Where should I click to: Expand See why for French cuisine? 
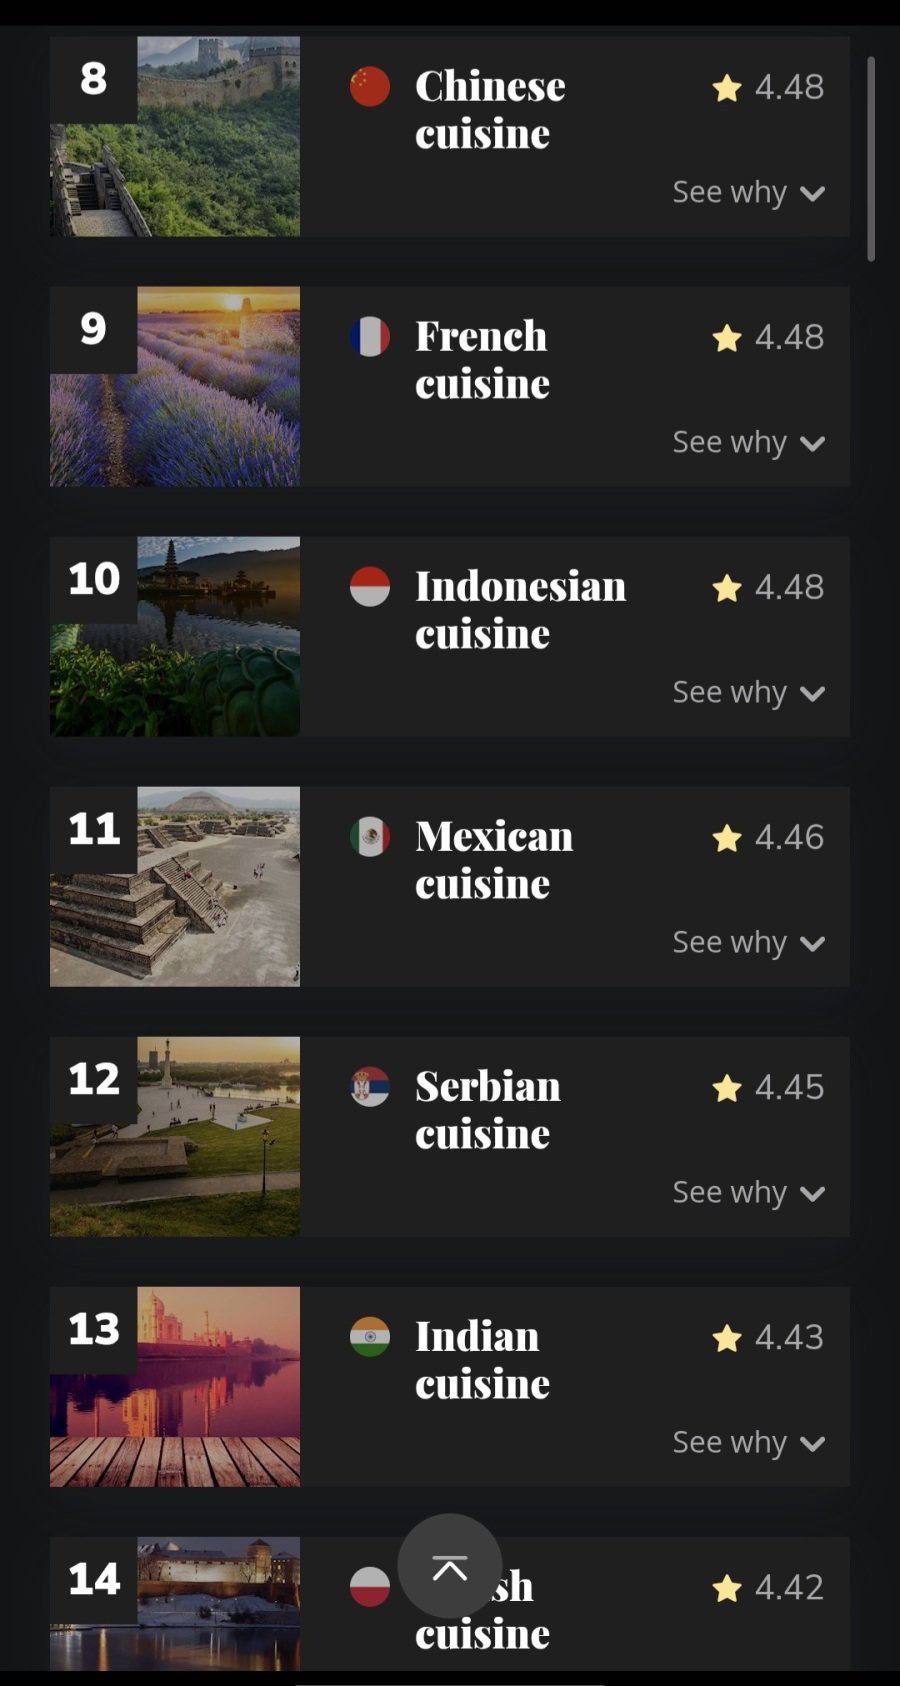pos(748,442)
